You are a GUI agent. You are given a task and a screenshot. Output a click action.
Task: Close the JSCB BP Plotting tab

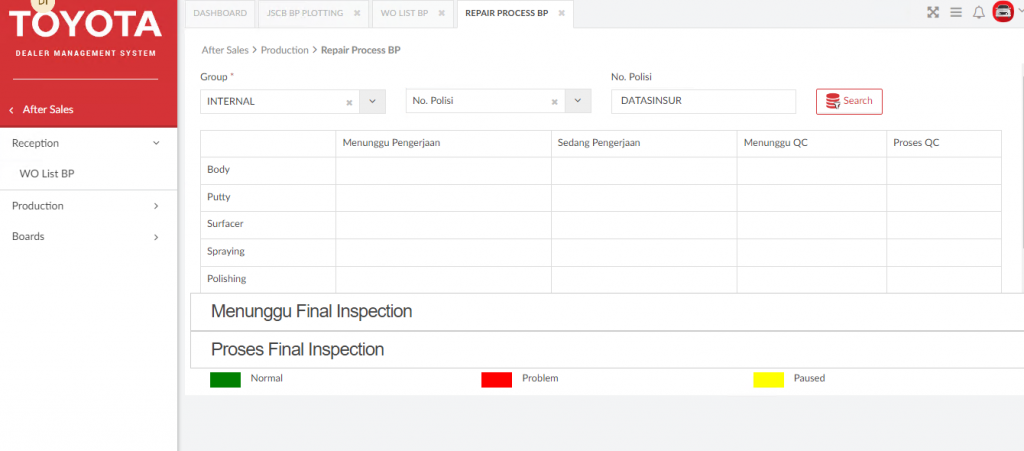[357, 13]
